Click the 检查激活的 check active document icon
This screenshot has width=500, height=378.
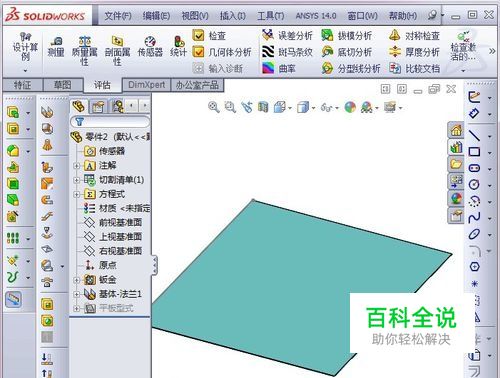[x=463, y=47]
